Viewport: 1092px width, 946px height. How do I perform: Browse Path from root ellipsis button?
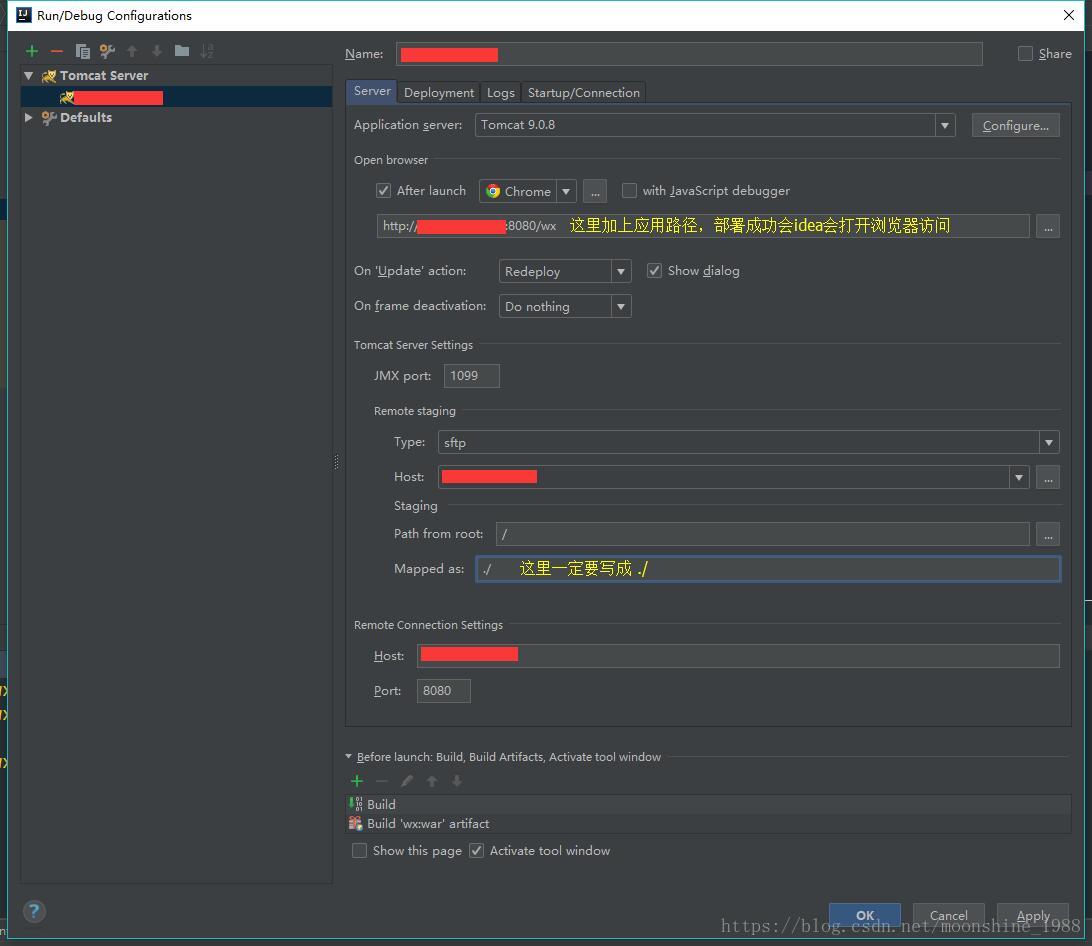[x=1048, y=534]
